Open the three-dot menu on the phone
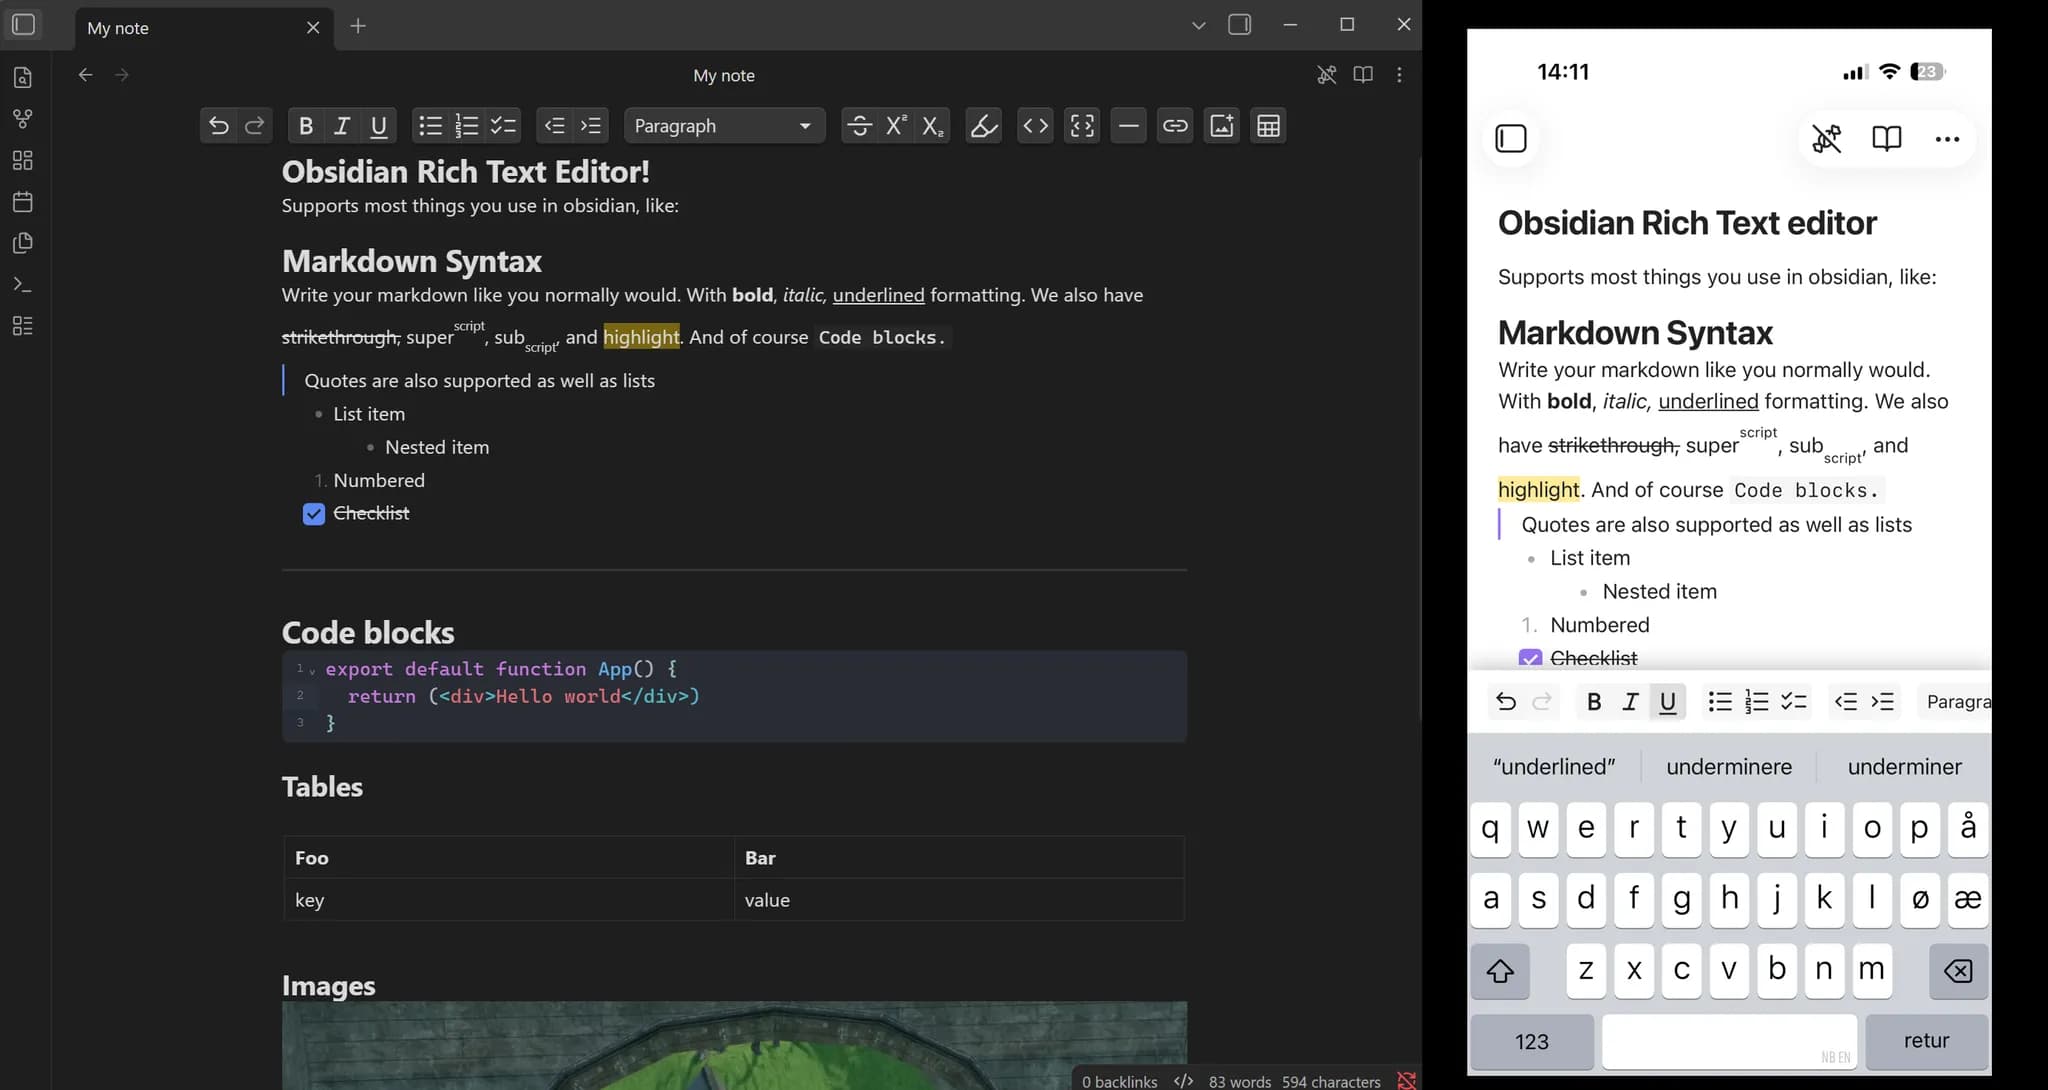Screen dimensions: 2048x1090 pyautogui.click(x=1947, y=139)
